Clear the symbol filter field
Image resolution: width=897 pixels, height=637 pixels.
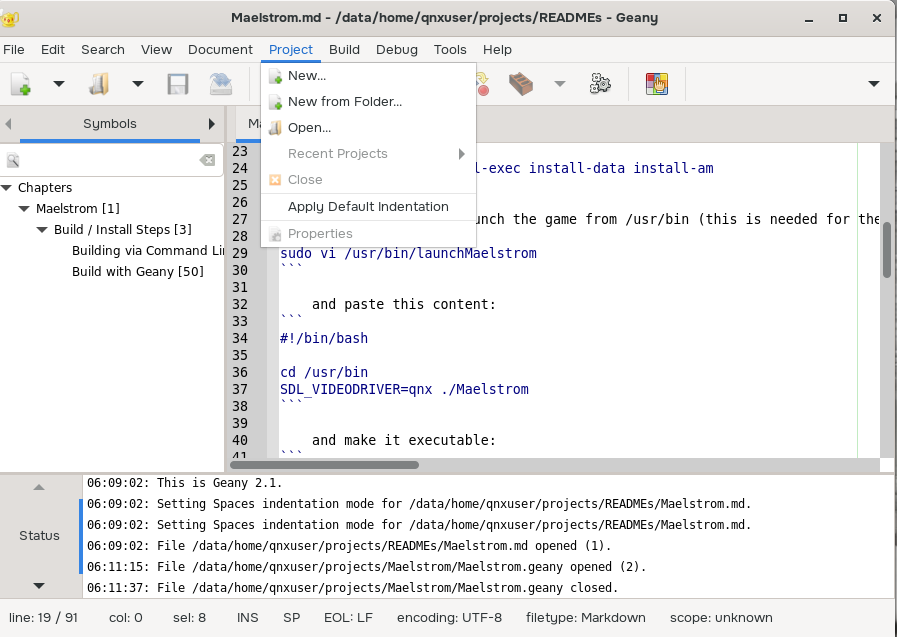coord(207,160)
